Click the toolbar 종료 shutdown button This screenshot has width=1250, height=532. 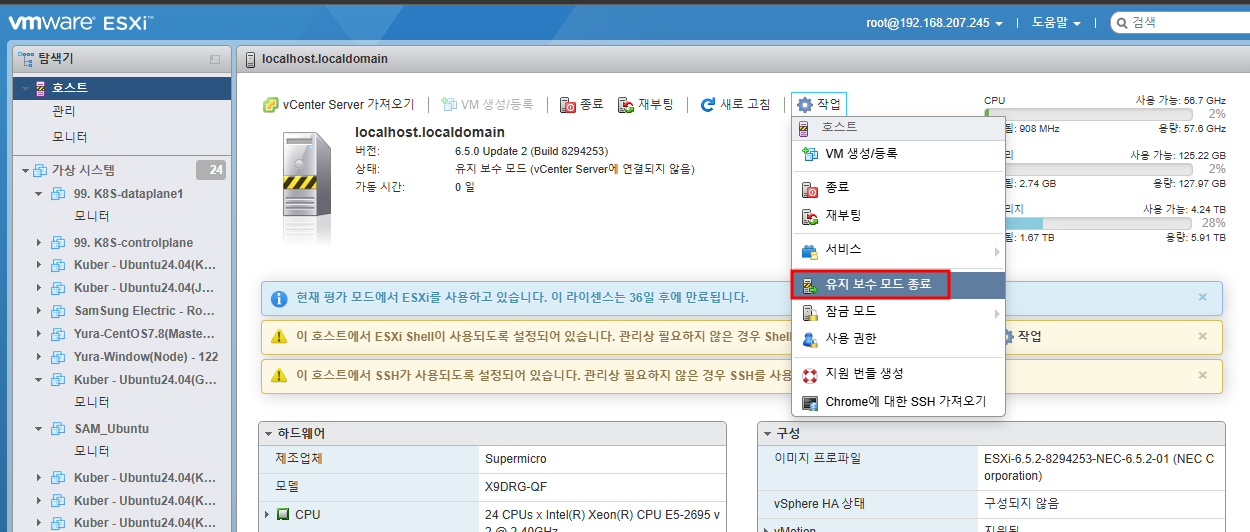point(581,104)
